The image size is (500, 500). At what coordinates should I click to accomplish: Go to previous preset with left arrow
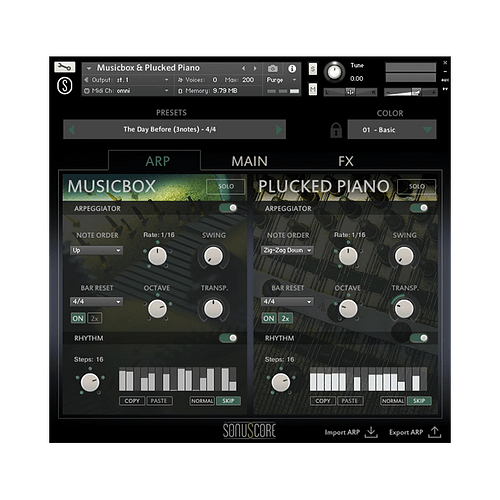71,130
